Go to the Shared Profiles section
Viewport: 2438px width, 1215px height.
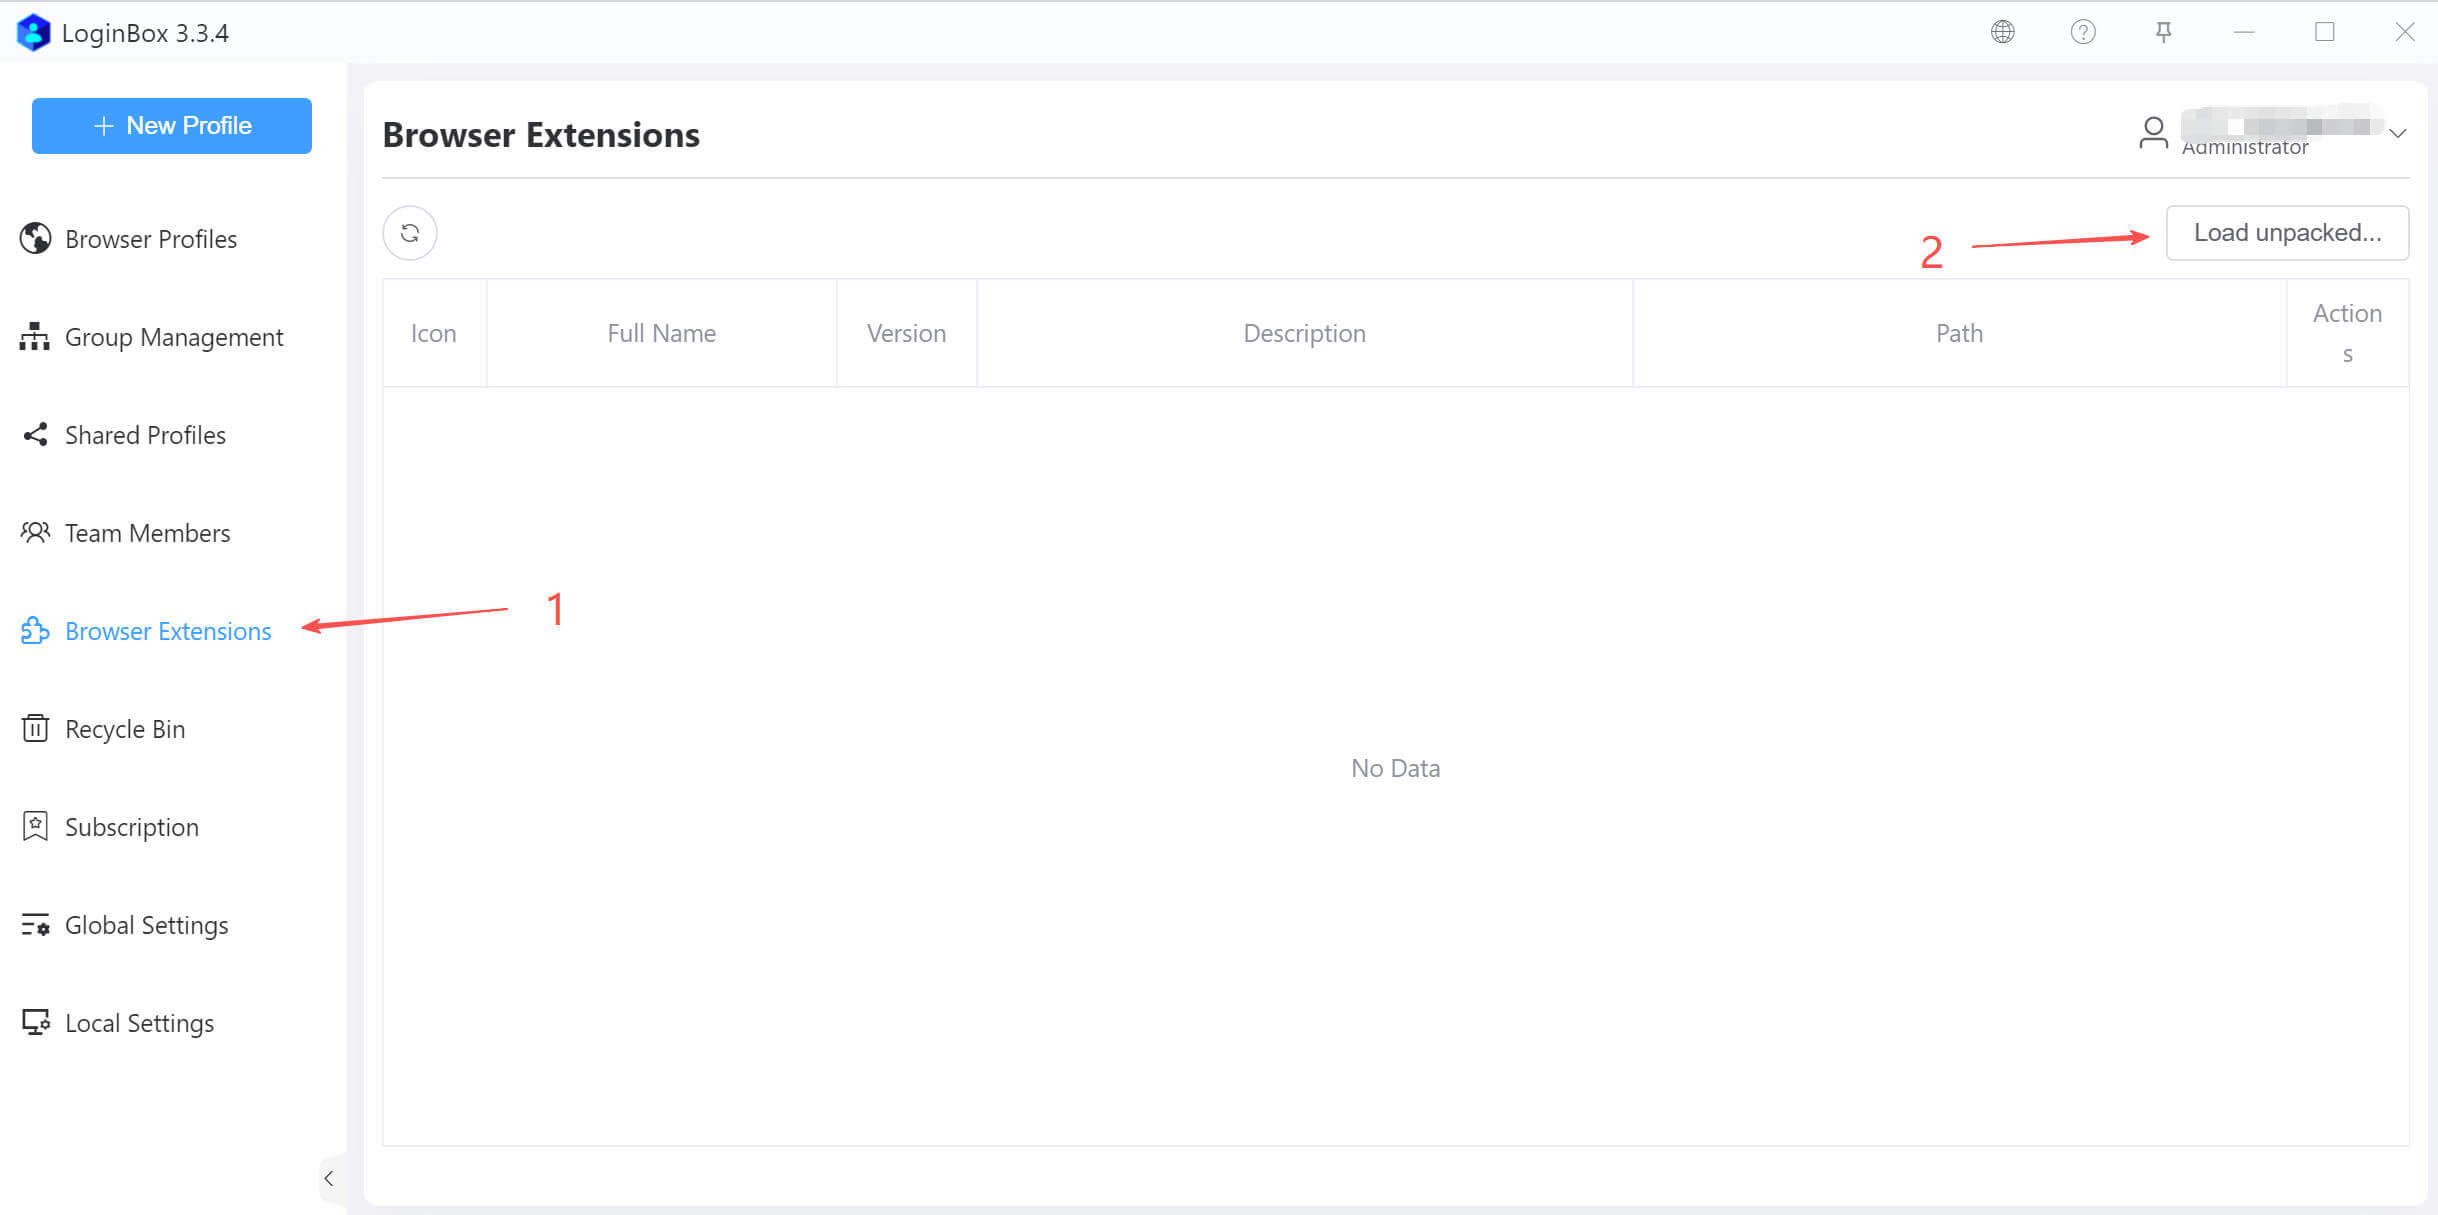[145, 435]
